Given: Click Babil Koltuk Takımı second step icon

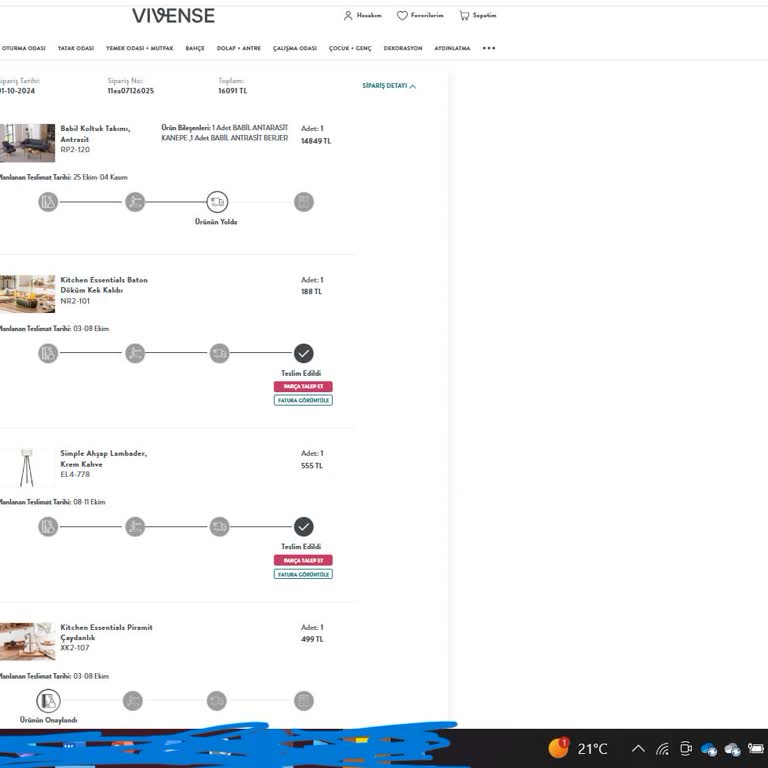Looking at the screenshot, I should click(x=135, y=202).
